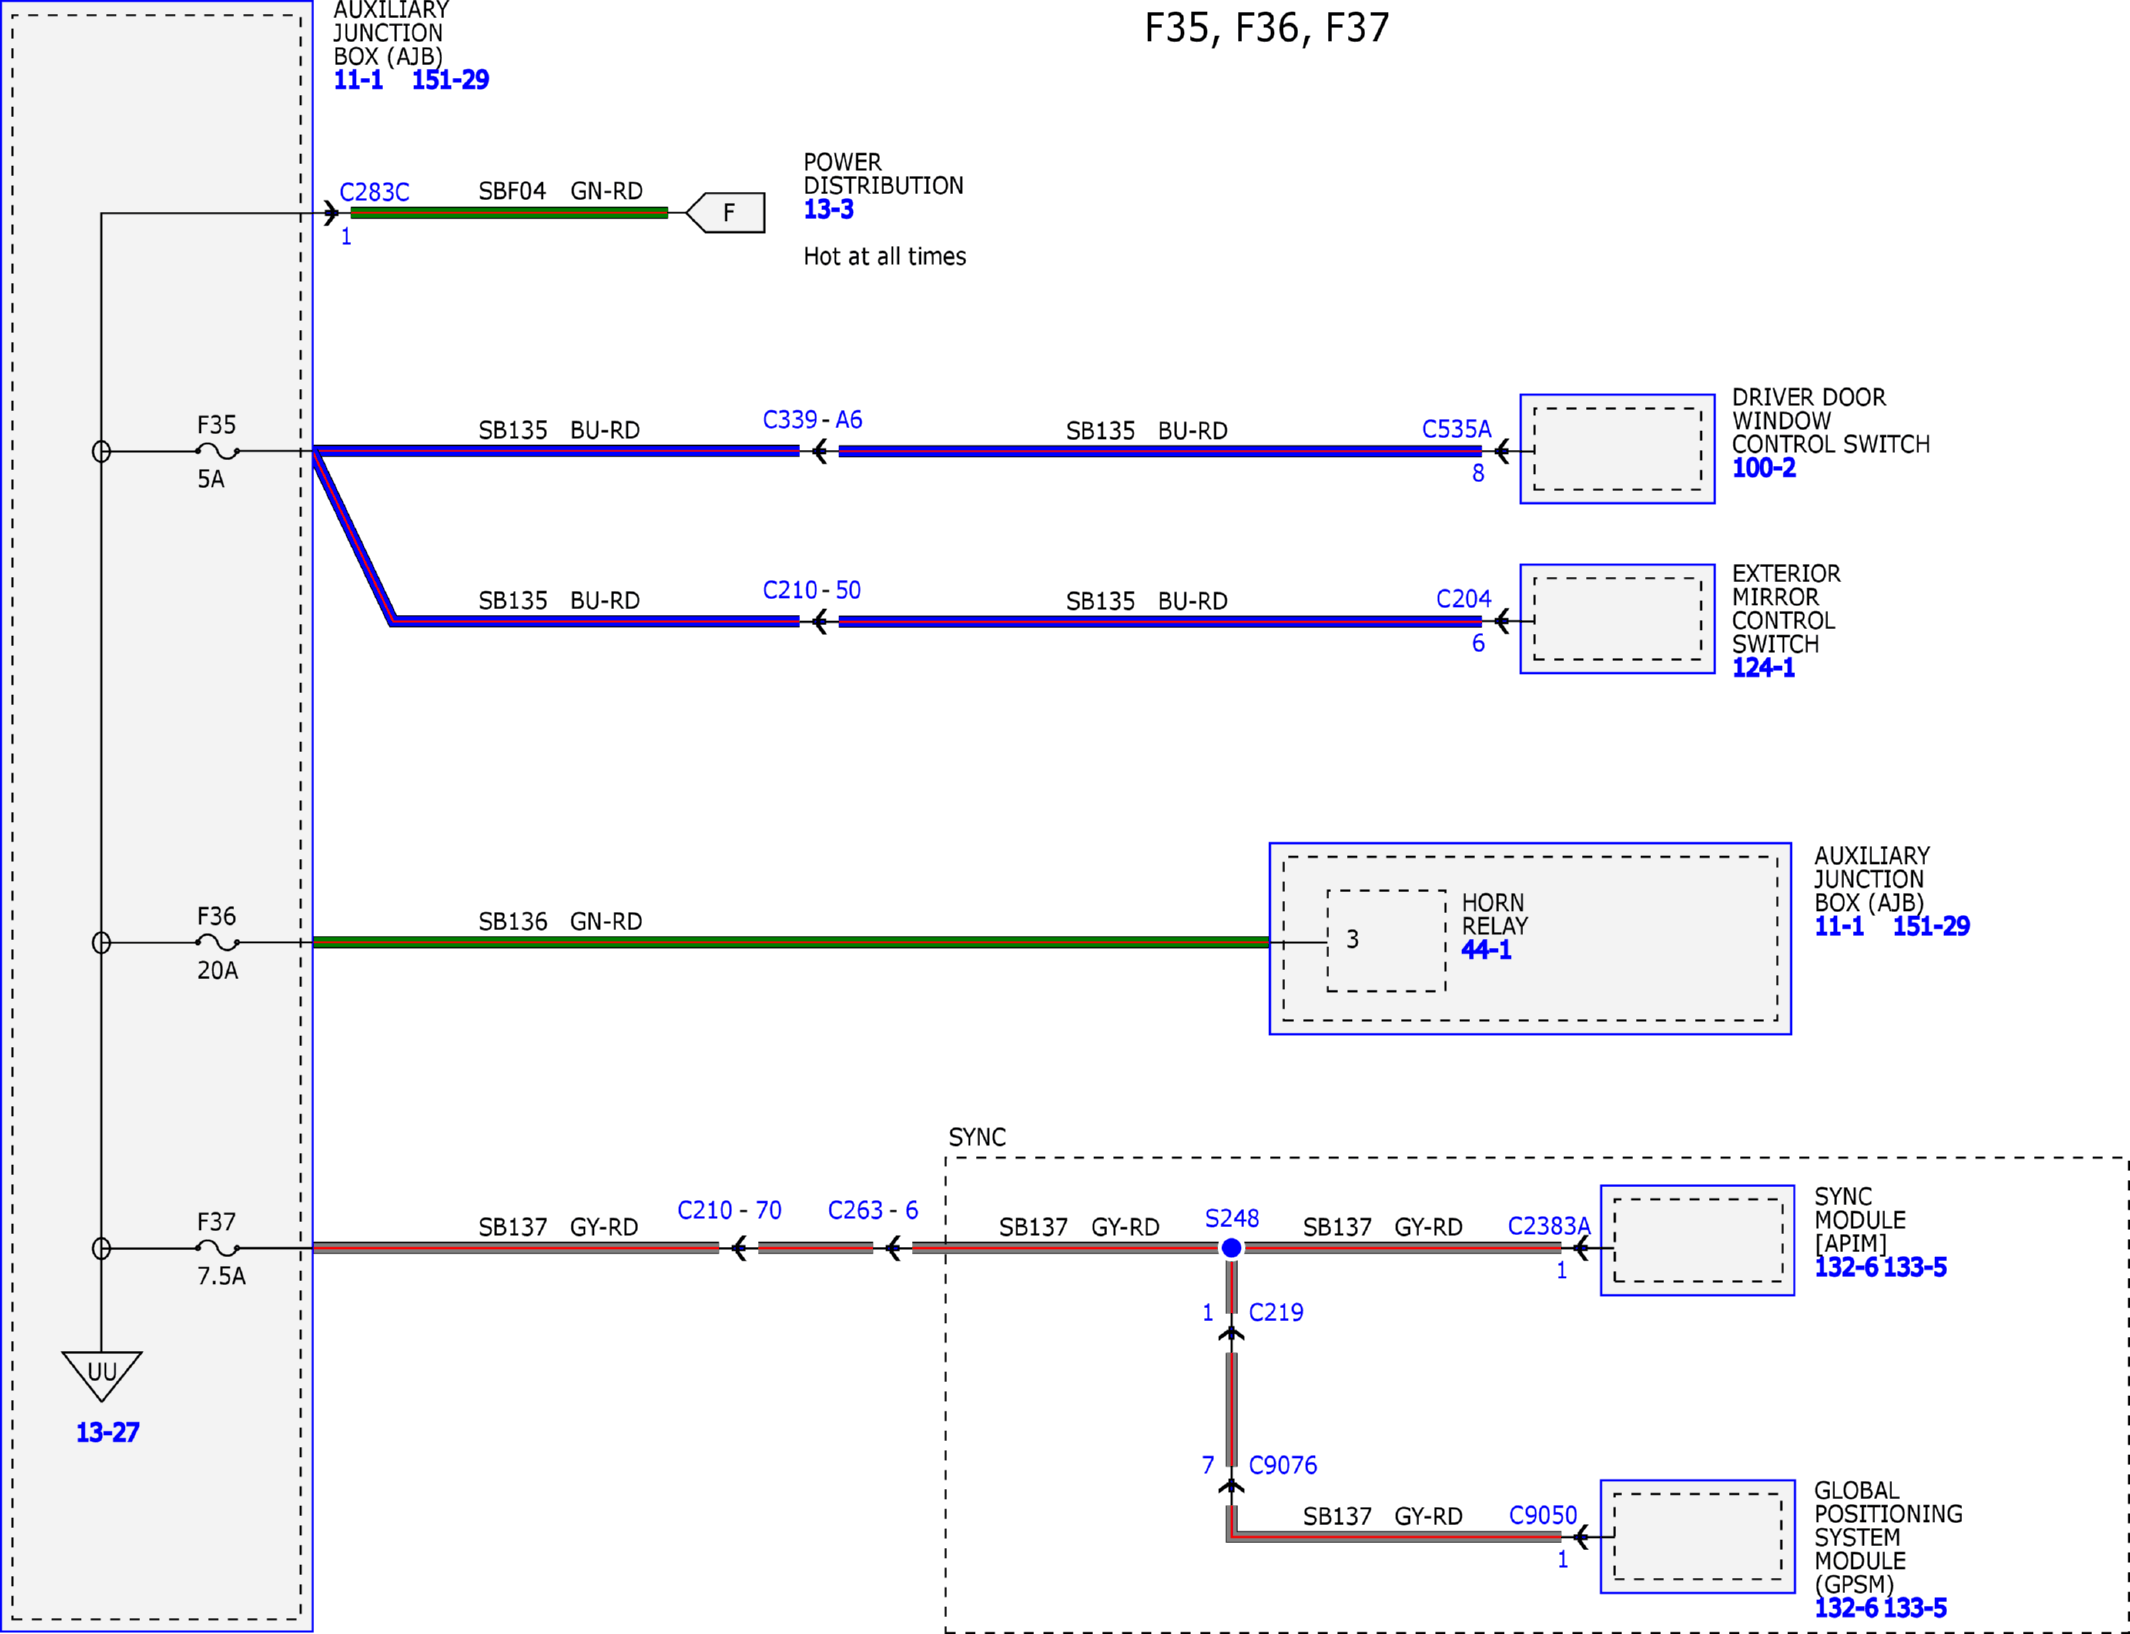
Task: Select splice label S248
Action: click(1231, 1218)
